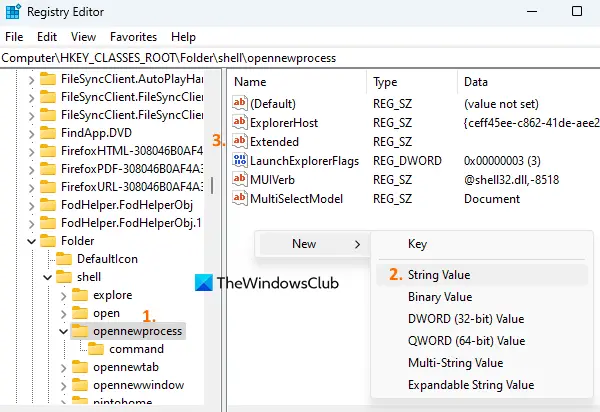Screen dimensions: 600x412
Task: Click the FodHelper.FodHelperObj.1 folder icon
Action: point(48,223)
